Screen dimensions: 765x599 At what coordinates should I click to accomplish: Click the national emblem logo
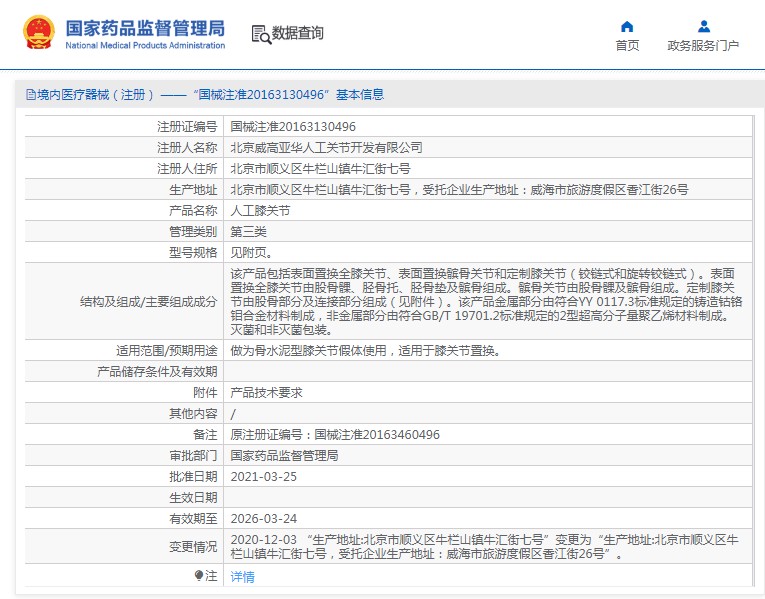point(39,32)
